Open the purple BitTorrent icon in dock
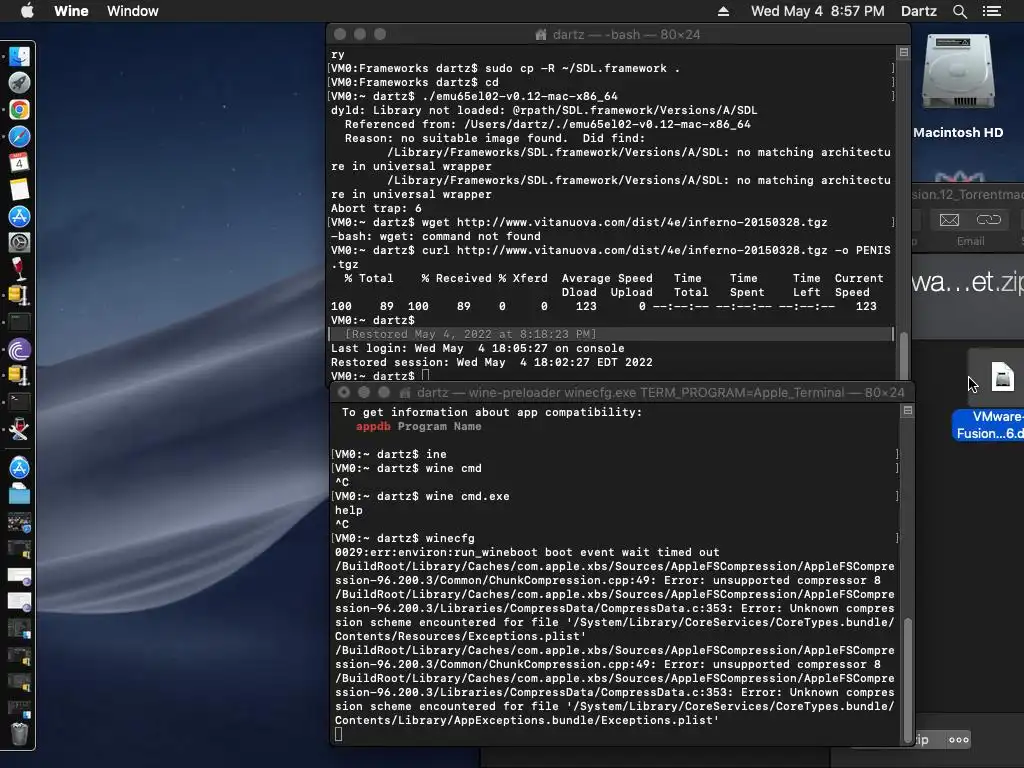The width and height of the screenshot is (1024, 768). [x=19, y=350]
